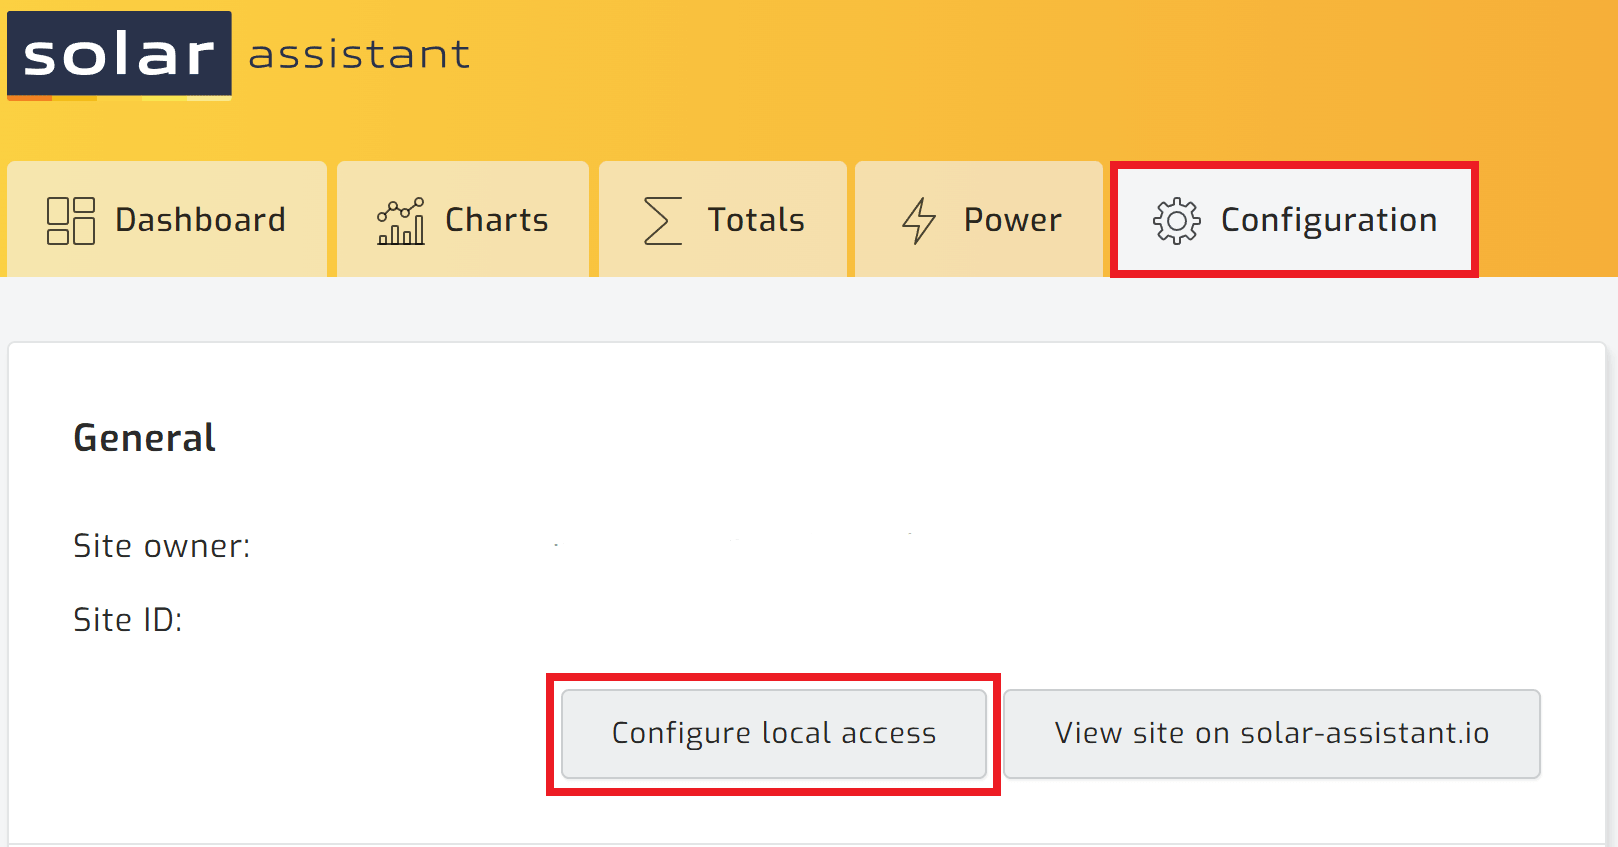Go to the Totals tab
This screenshot has width=1618, height=847.
tap(723, 219)
